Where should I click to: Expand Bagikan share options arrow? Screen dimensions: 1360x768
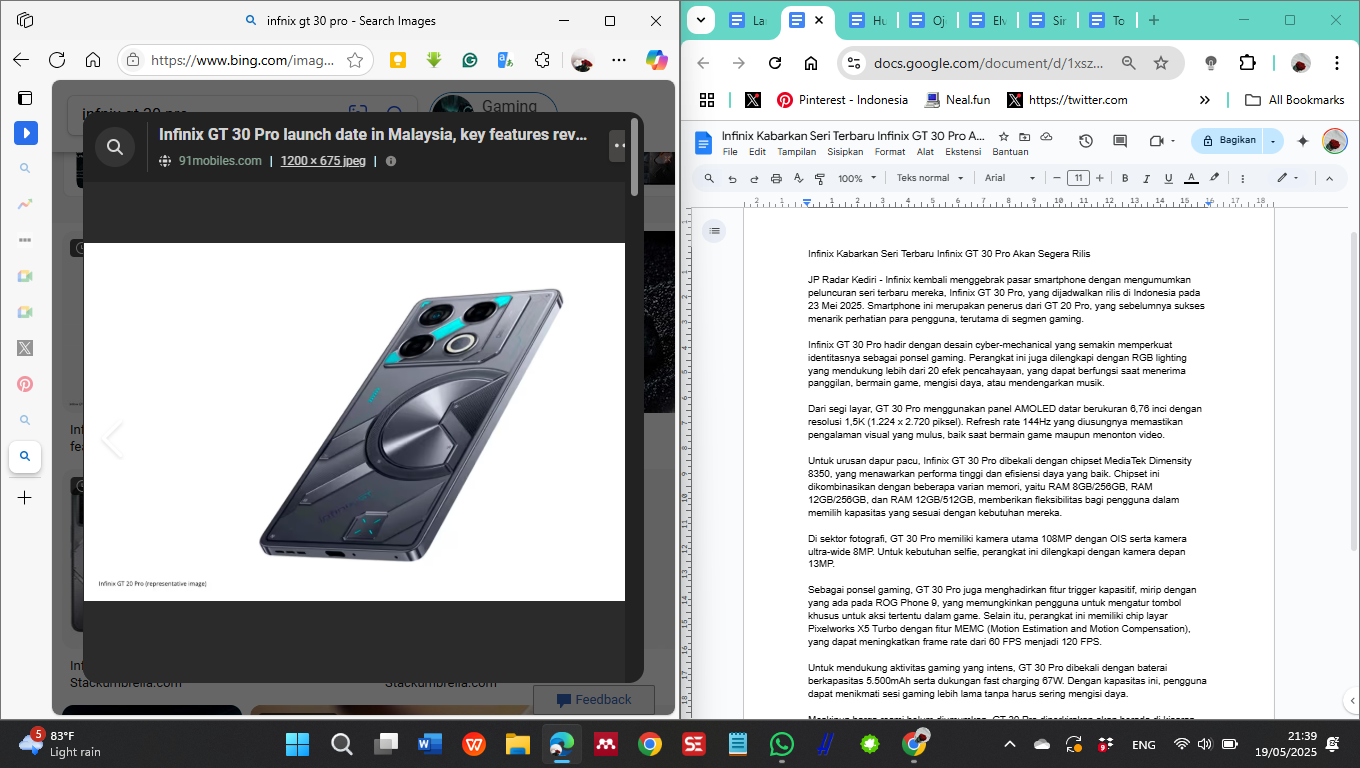pyautogui.click(x=1273, y=141)
